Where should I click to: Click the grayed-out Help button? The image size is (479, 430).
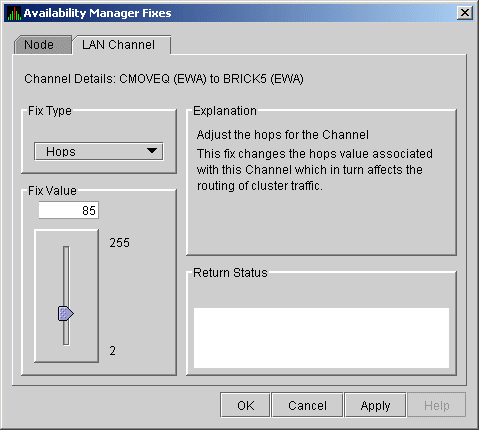pyautogui.click(x=437, y=405)
